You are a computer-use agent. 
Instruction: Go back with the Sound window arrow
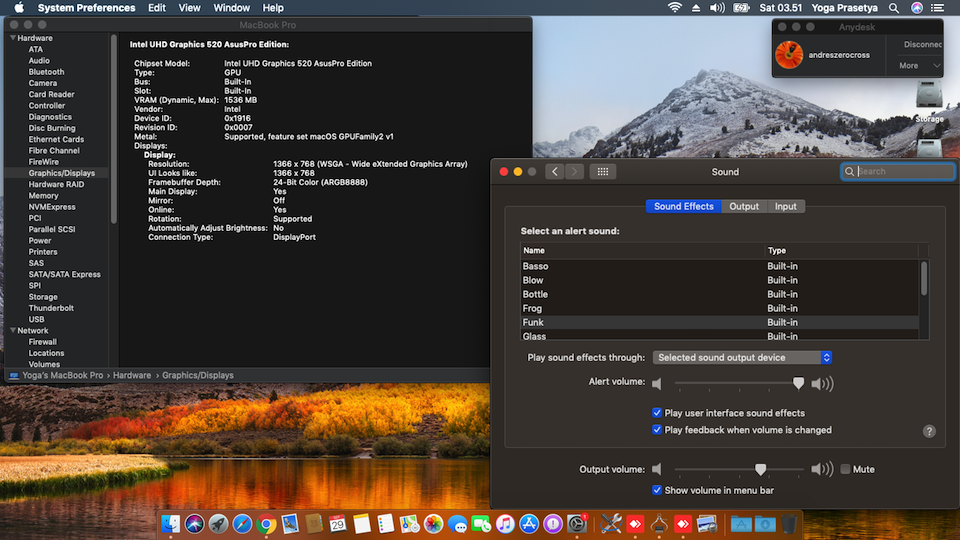554,172
